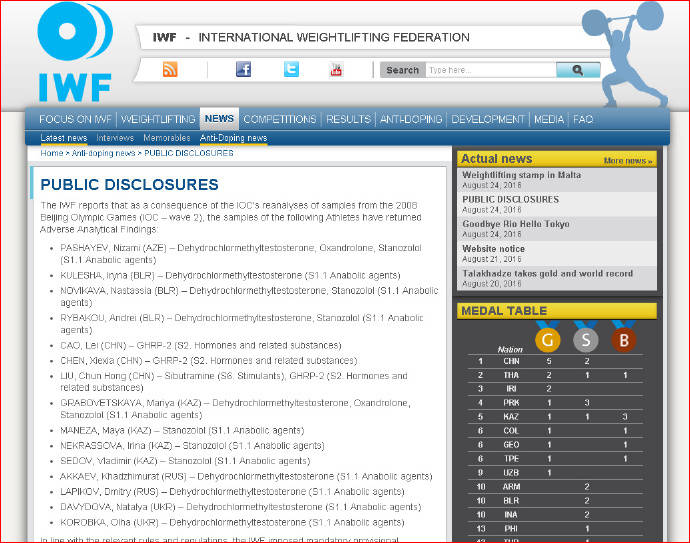Image resolution: width=690 pixels, height=543 pixels.
Task: Open PUBLIC DISCLOSURES item in Actual news
Action: coord(510,199)
